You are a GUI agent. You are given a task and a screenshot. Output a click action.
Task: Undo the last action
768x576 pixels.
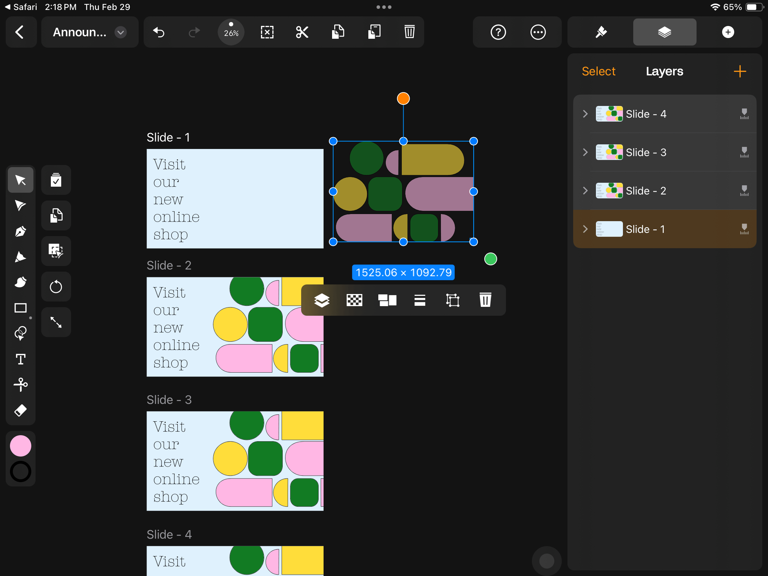point(159,32)
